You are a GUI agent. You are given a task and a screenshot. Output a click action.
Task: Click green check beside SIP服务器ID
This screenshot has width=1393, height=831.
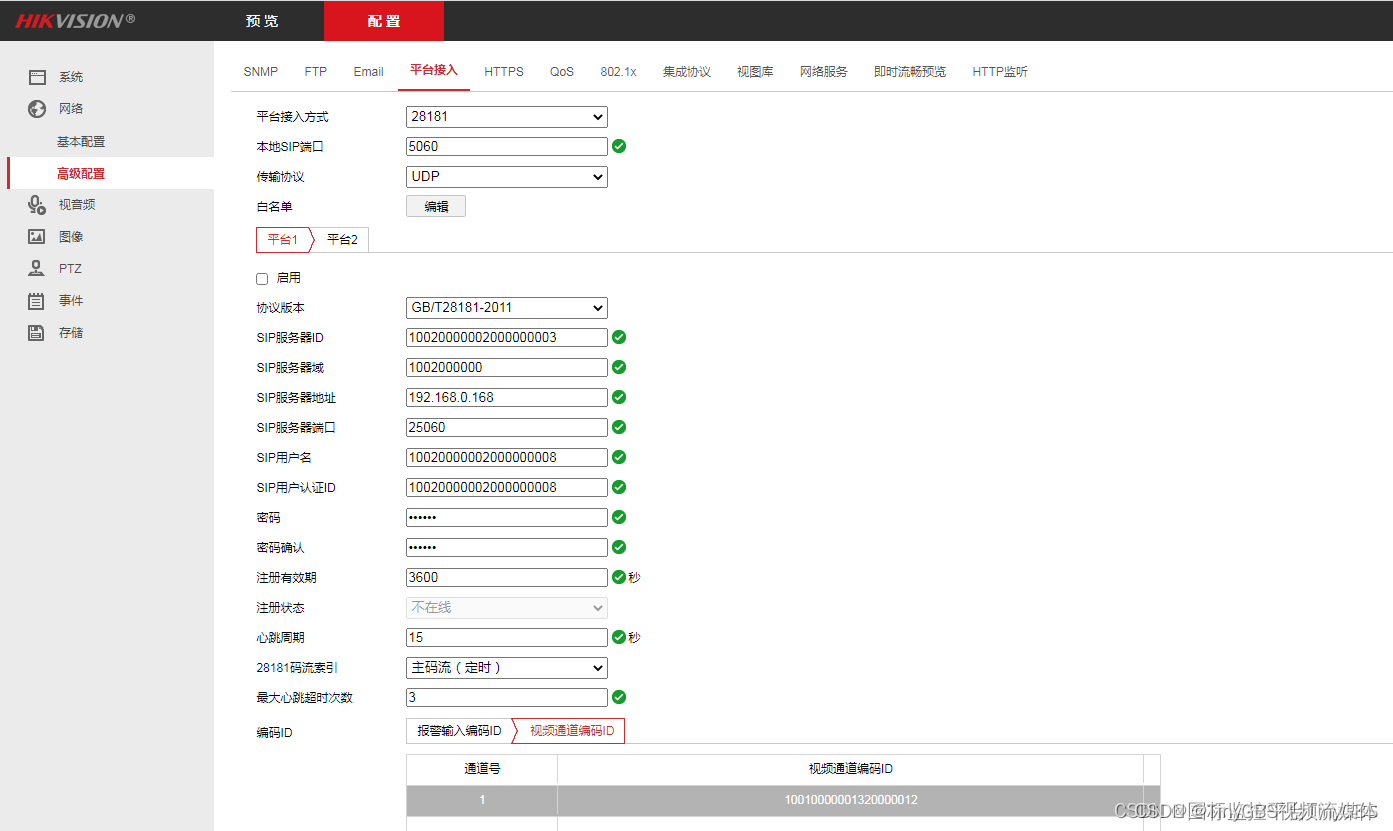619,337
